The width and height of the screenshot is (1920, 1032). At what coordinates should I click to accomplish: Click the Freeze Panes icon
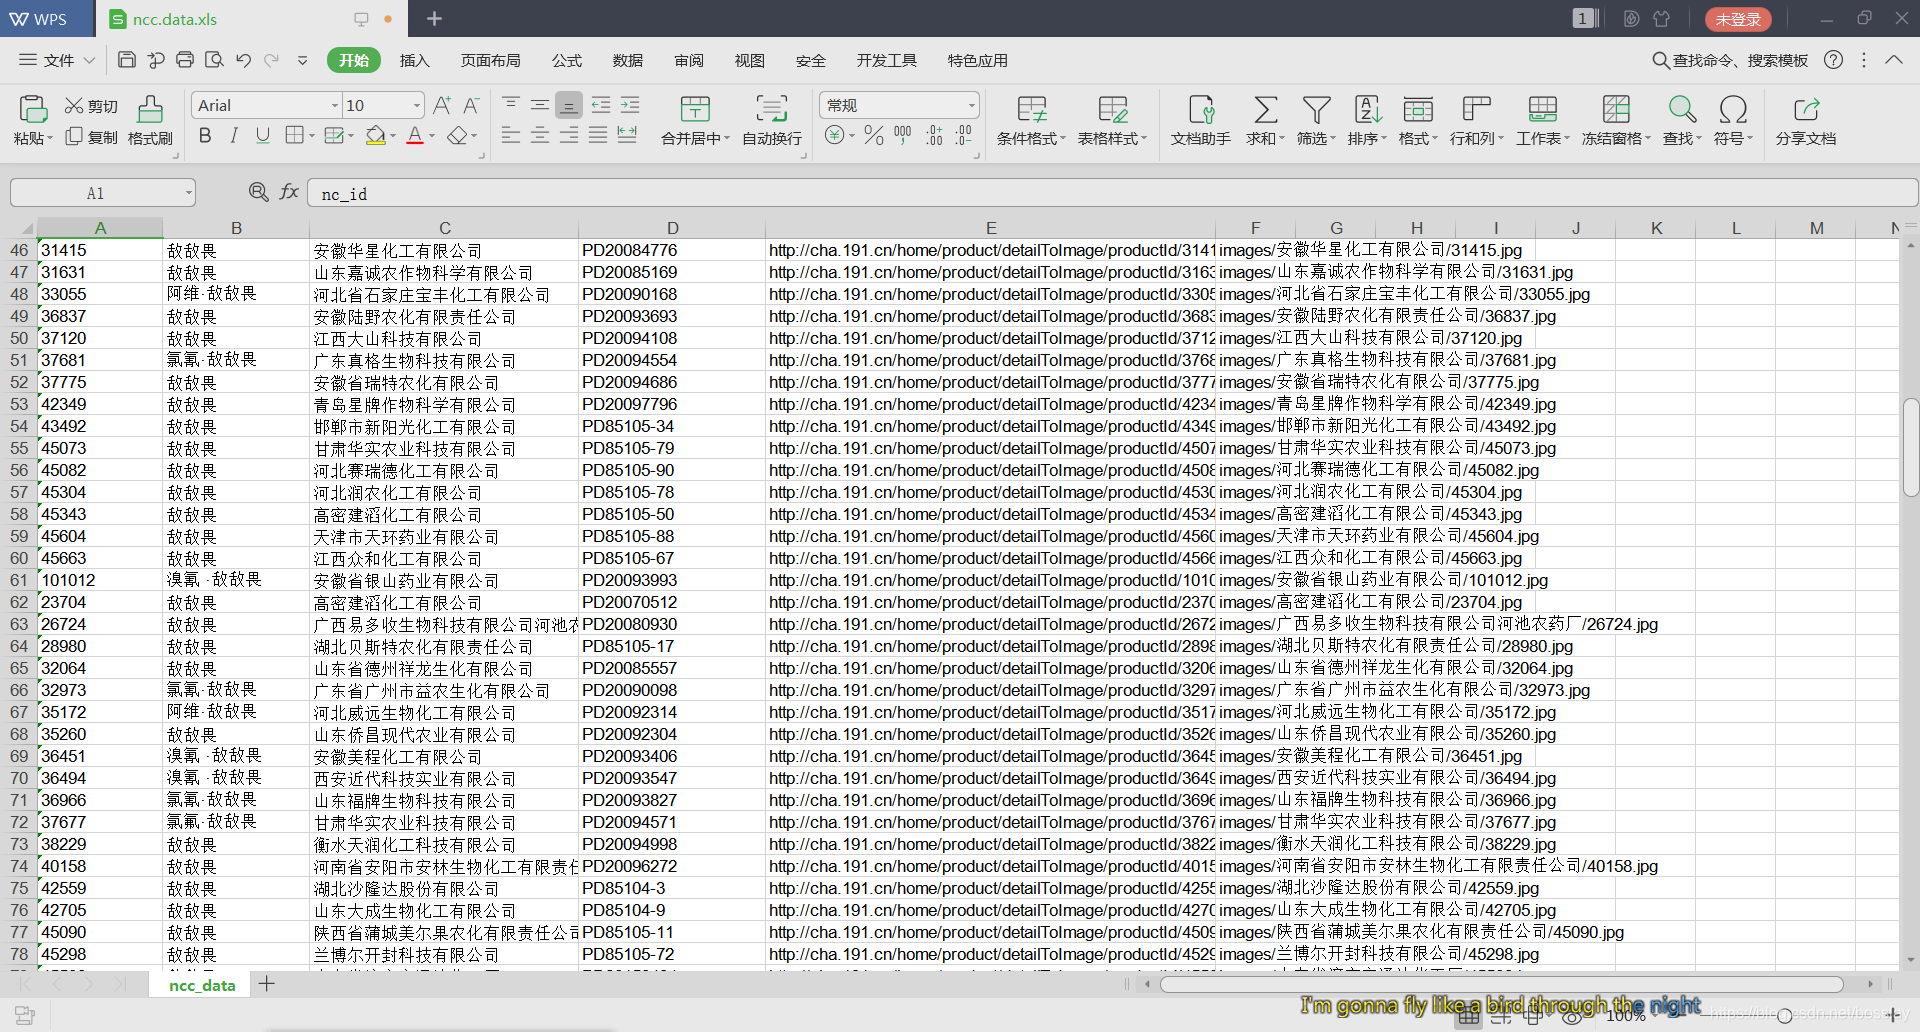click(1616, 109)
